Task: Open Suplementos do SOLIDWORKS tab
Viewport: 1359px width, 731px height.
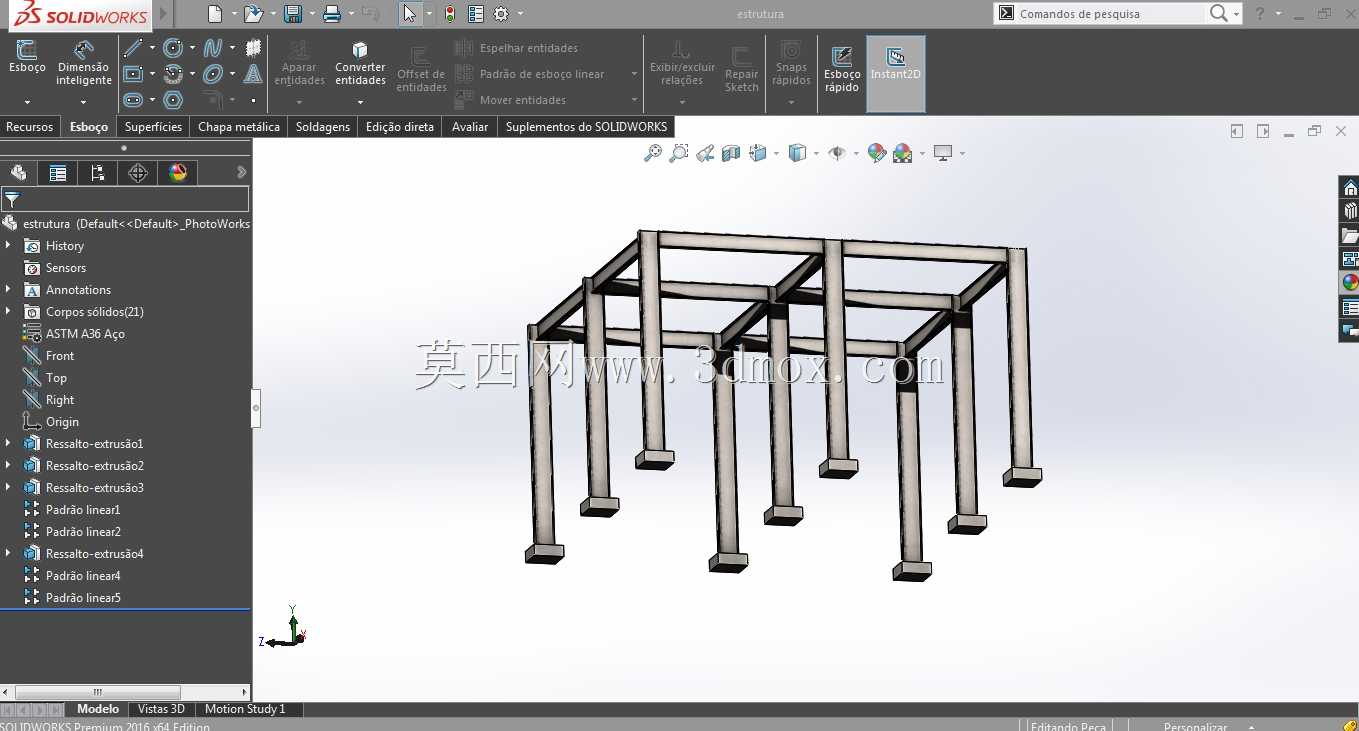Action: click(x=586, y=127)
